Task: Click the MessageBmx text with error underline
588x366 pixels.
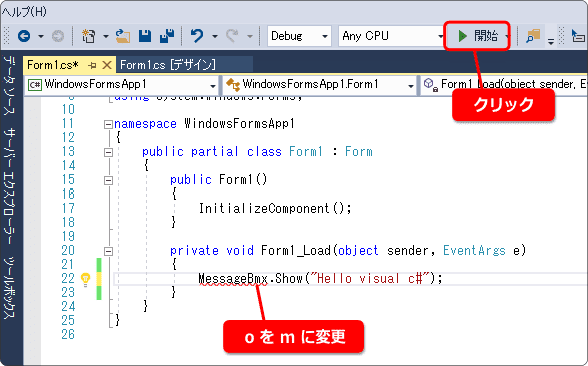Action: tap(232, 279)
